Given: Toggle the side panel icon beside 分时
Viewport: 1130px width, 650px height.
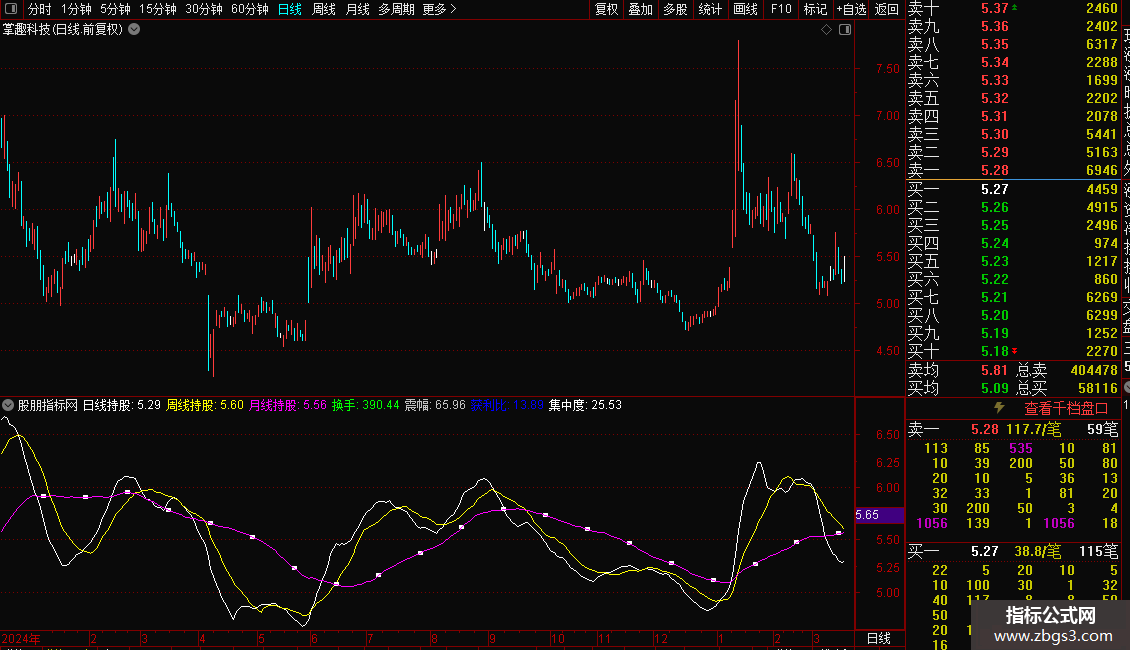Looking at the screenshot, I should click(x=11, y=9).
